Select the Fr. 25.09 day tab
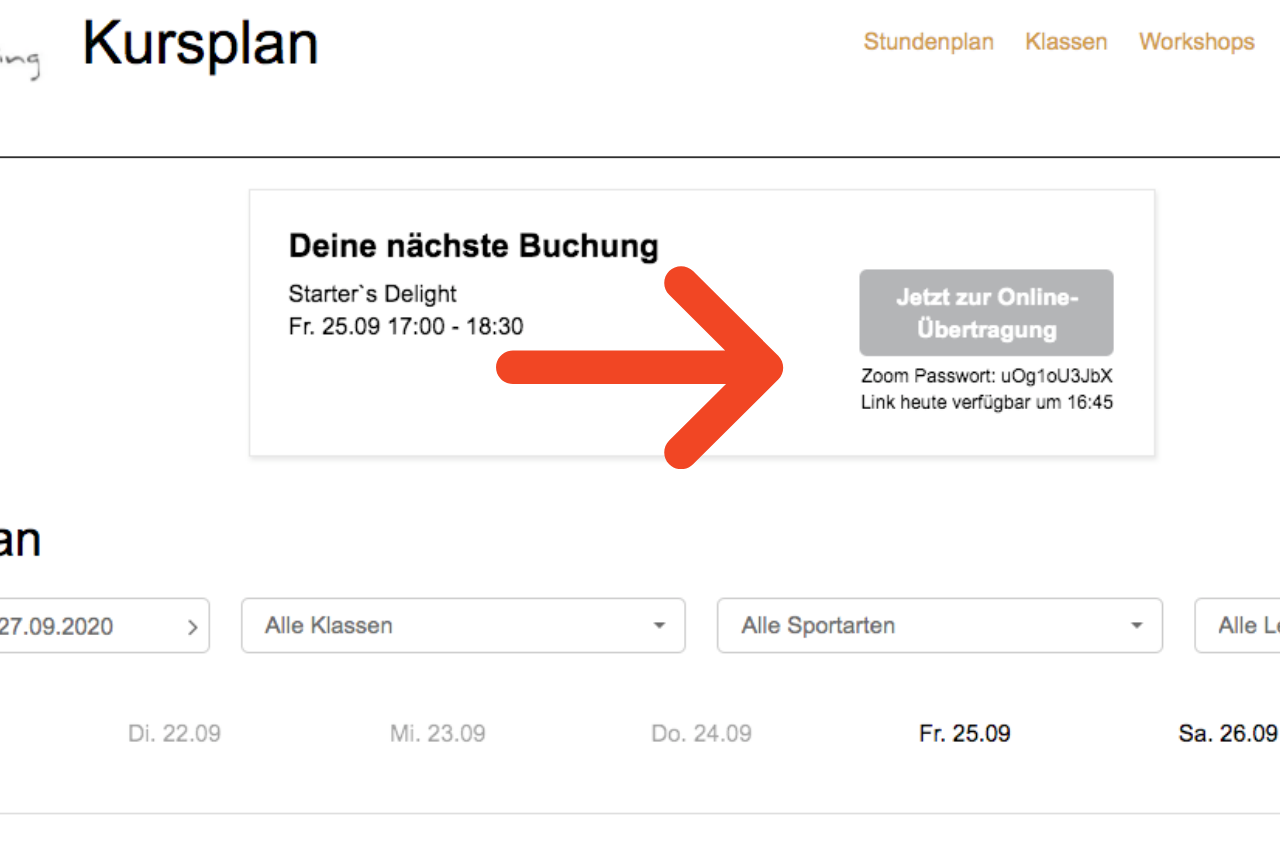The height and width of the screenshot is (853, 1280). [x=965, y=733]
